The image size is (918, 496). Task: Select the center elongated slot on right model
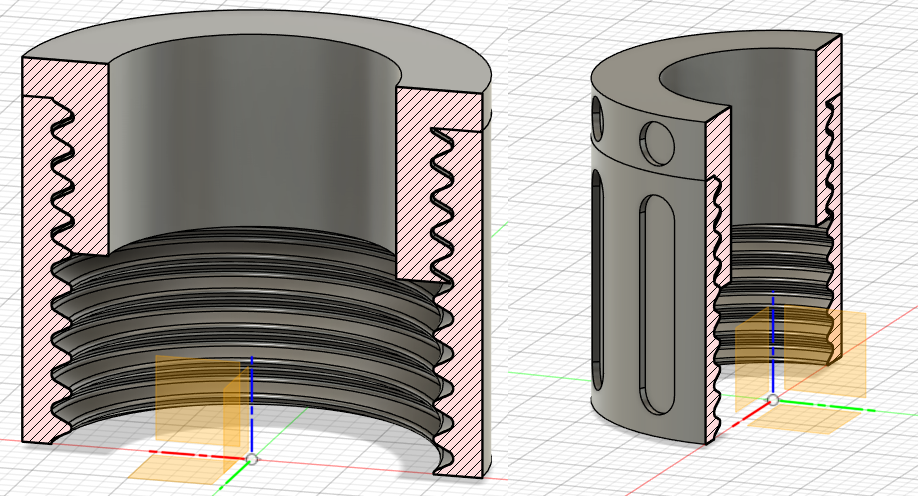pos(657,305)
